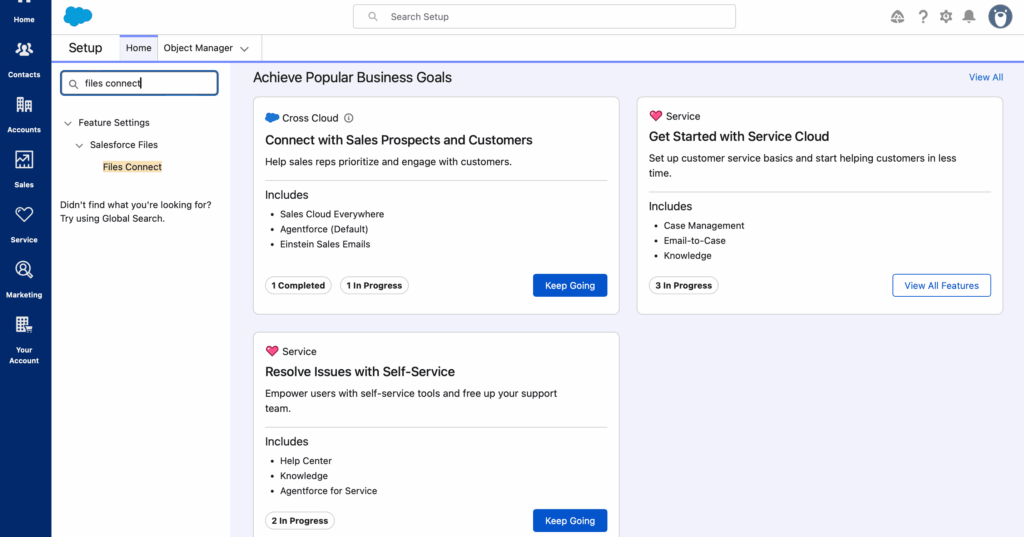Open Service in the left sidebar
The width and height of the screenshot is (1024, 537).
24,224
